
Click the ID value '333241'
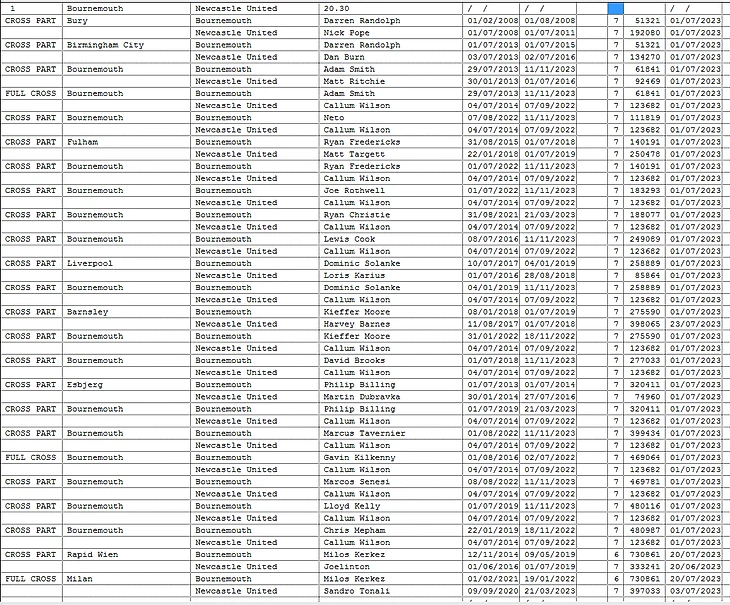click(645, 566)
